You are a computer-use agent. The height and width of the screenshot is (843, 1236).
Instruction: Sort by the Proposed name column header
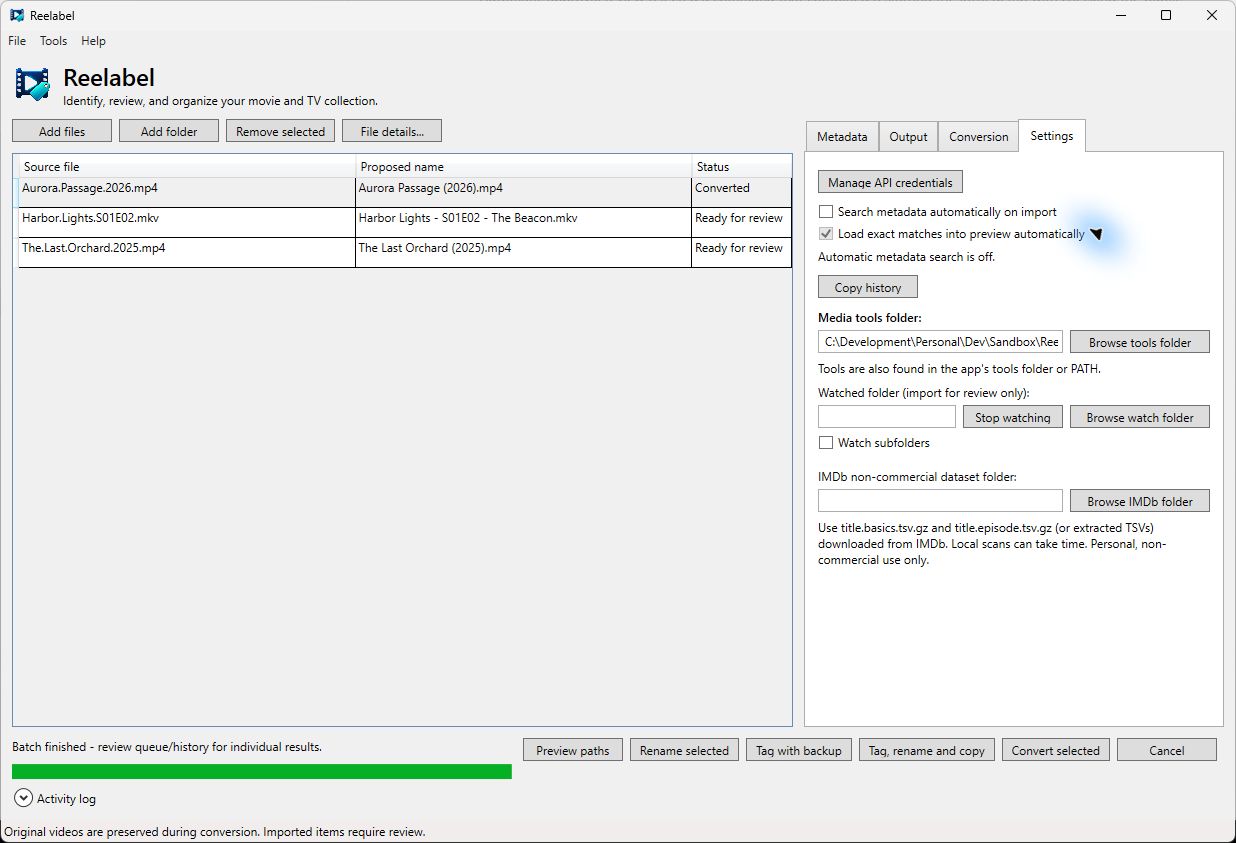coord(524,167)
